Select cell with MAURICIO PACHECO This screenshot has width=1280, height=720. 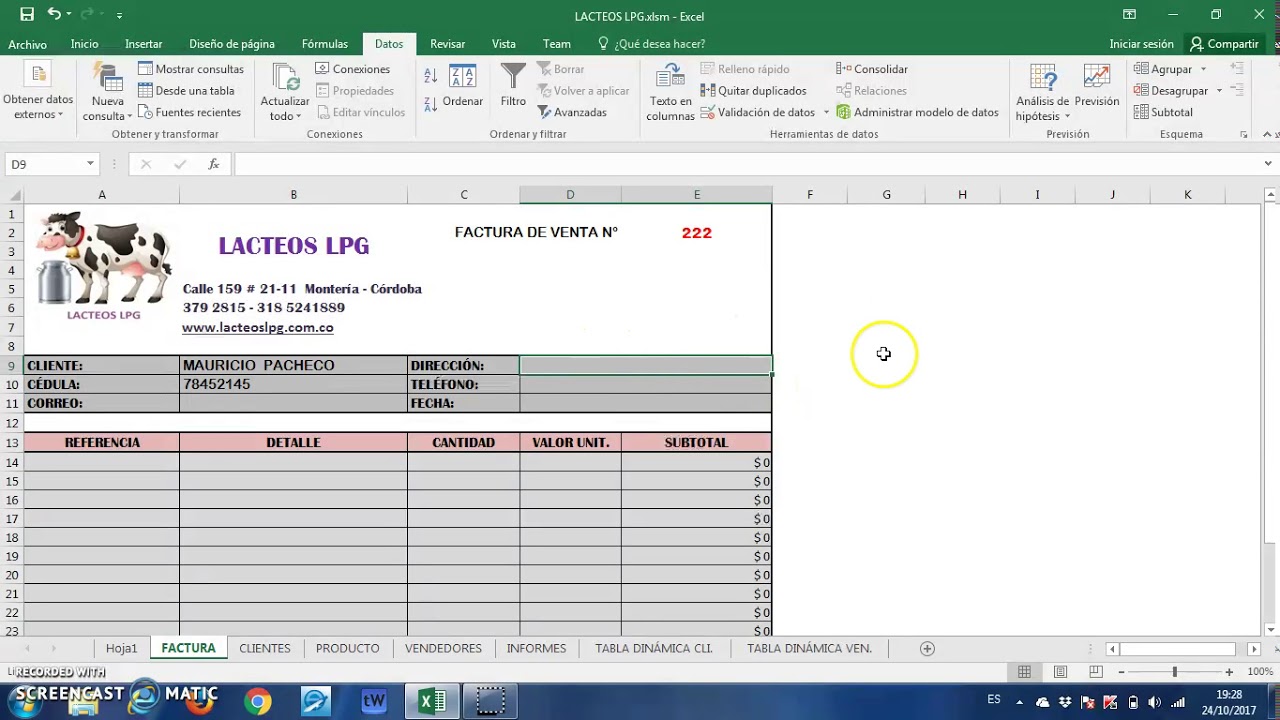coord(293,365)
